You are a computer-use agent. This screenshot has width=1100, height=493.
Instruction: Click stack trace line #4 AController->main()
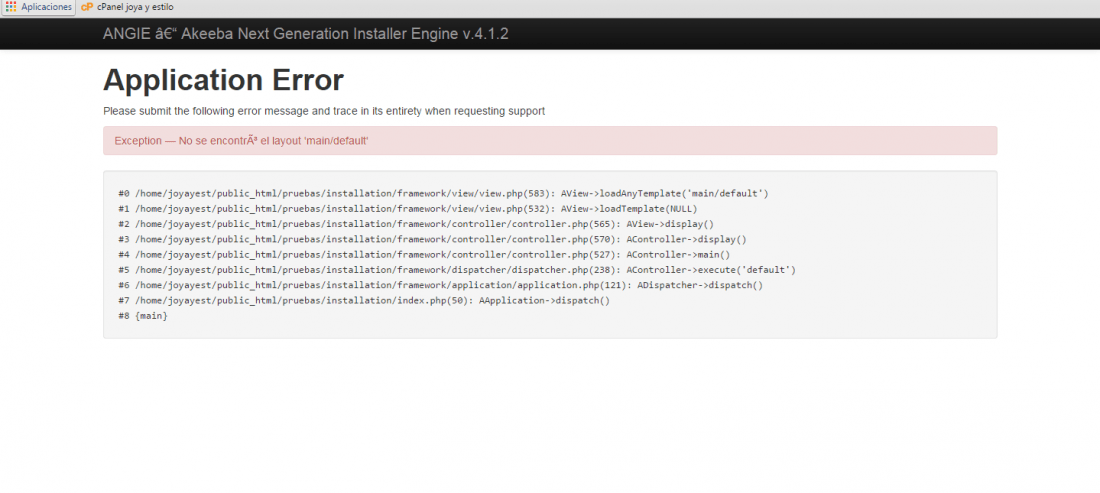[x=424, y=255]
